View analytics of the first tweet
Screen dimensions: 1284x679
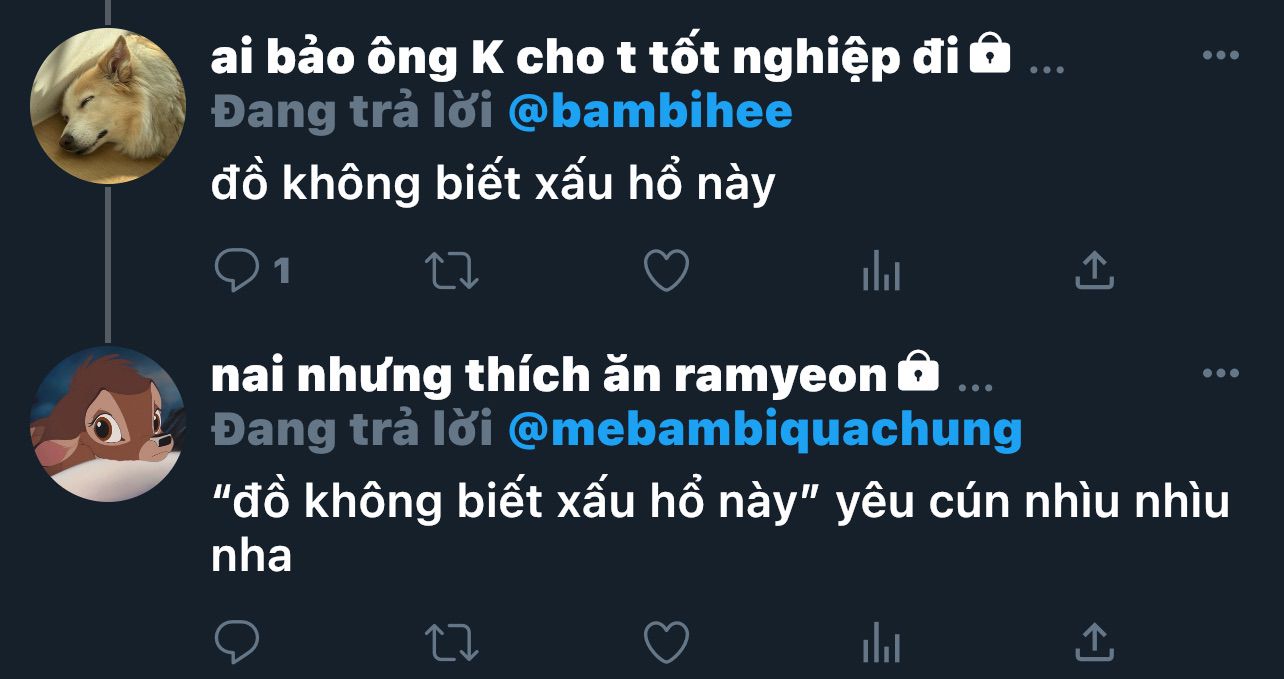(881, 271)
